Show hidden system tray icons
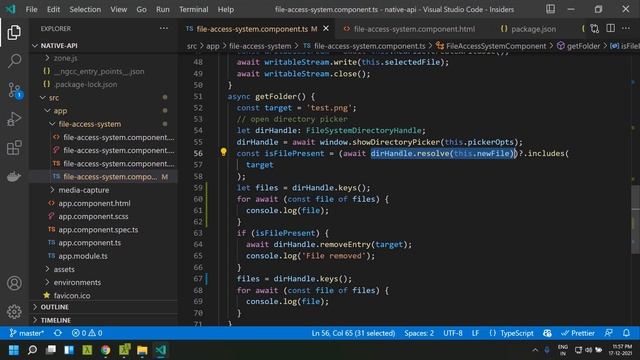Viewport: 640px width, 360px height. tap(535, 350)
